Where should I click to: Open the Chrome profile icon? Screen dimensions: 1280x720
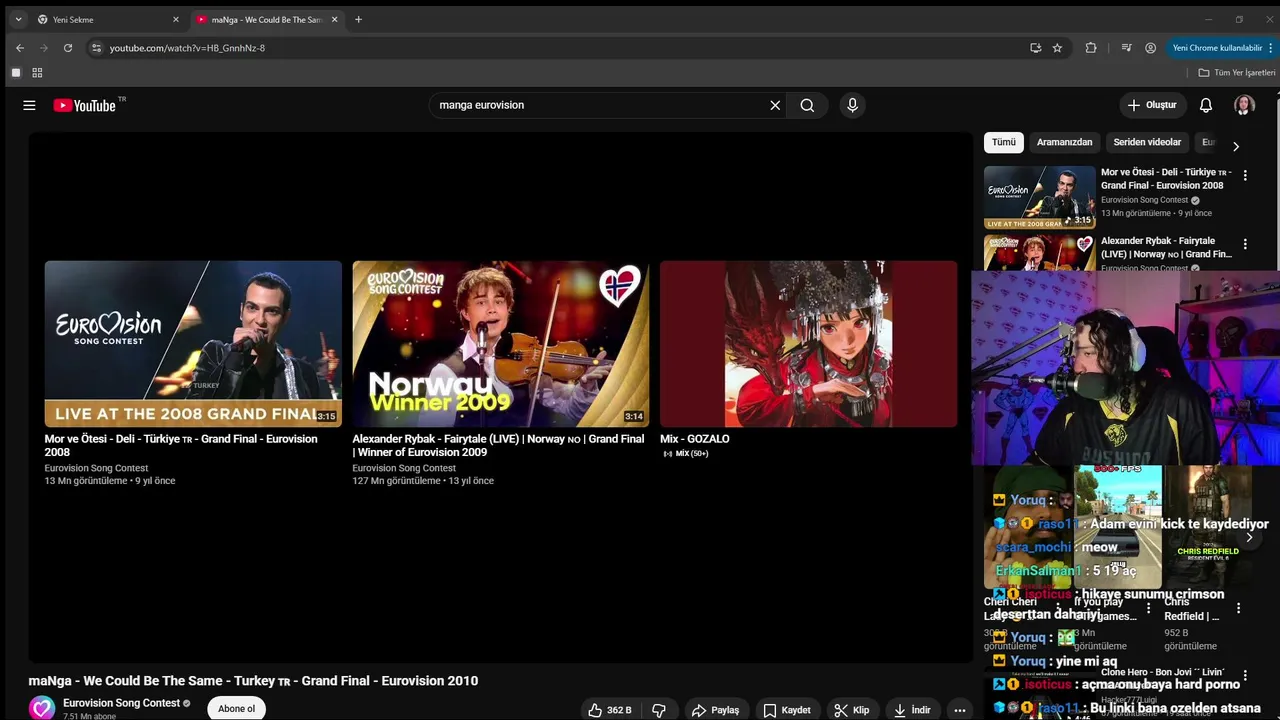(x=1150, y=48)
